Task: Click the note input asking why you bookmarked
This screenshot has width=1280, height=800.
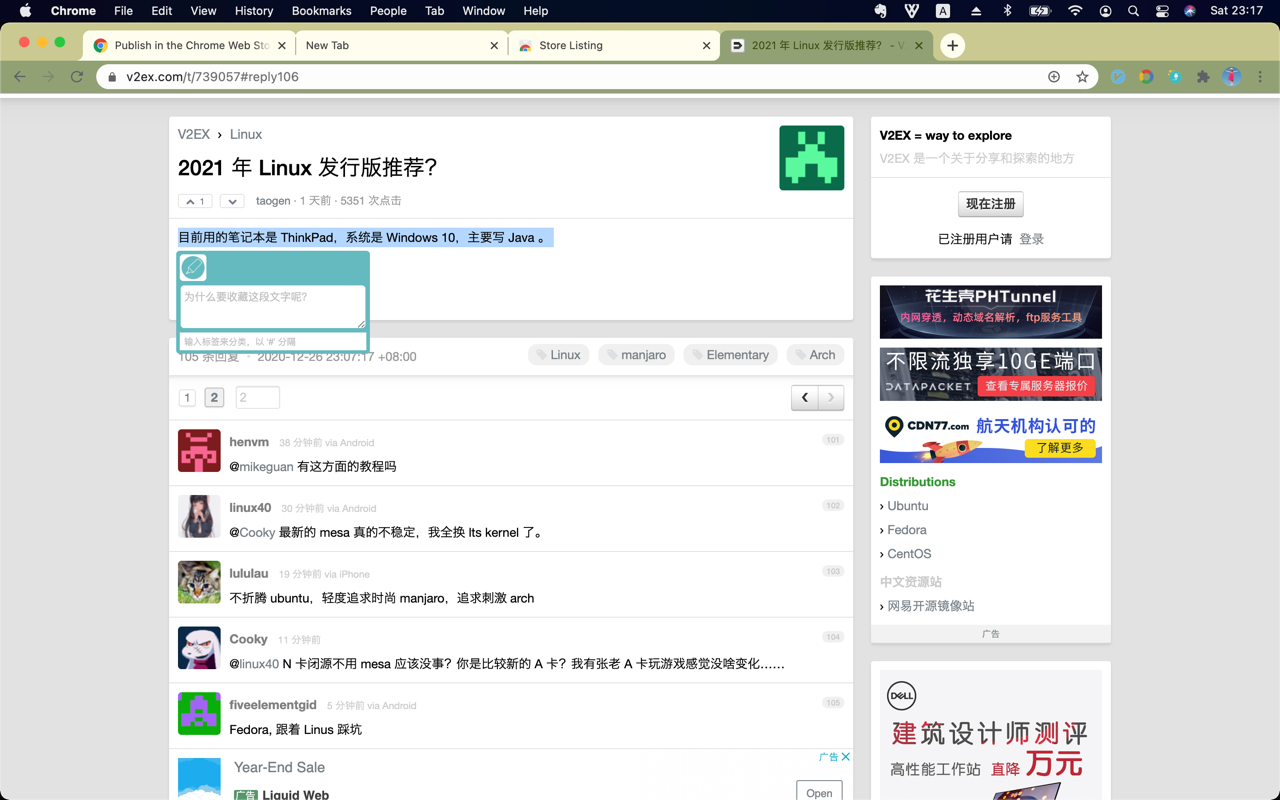Action: (272, 306)
